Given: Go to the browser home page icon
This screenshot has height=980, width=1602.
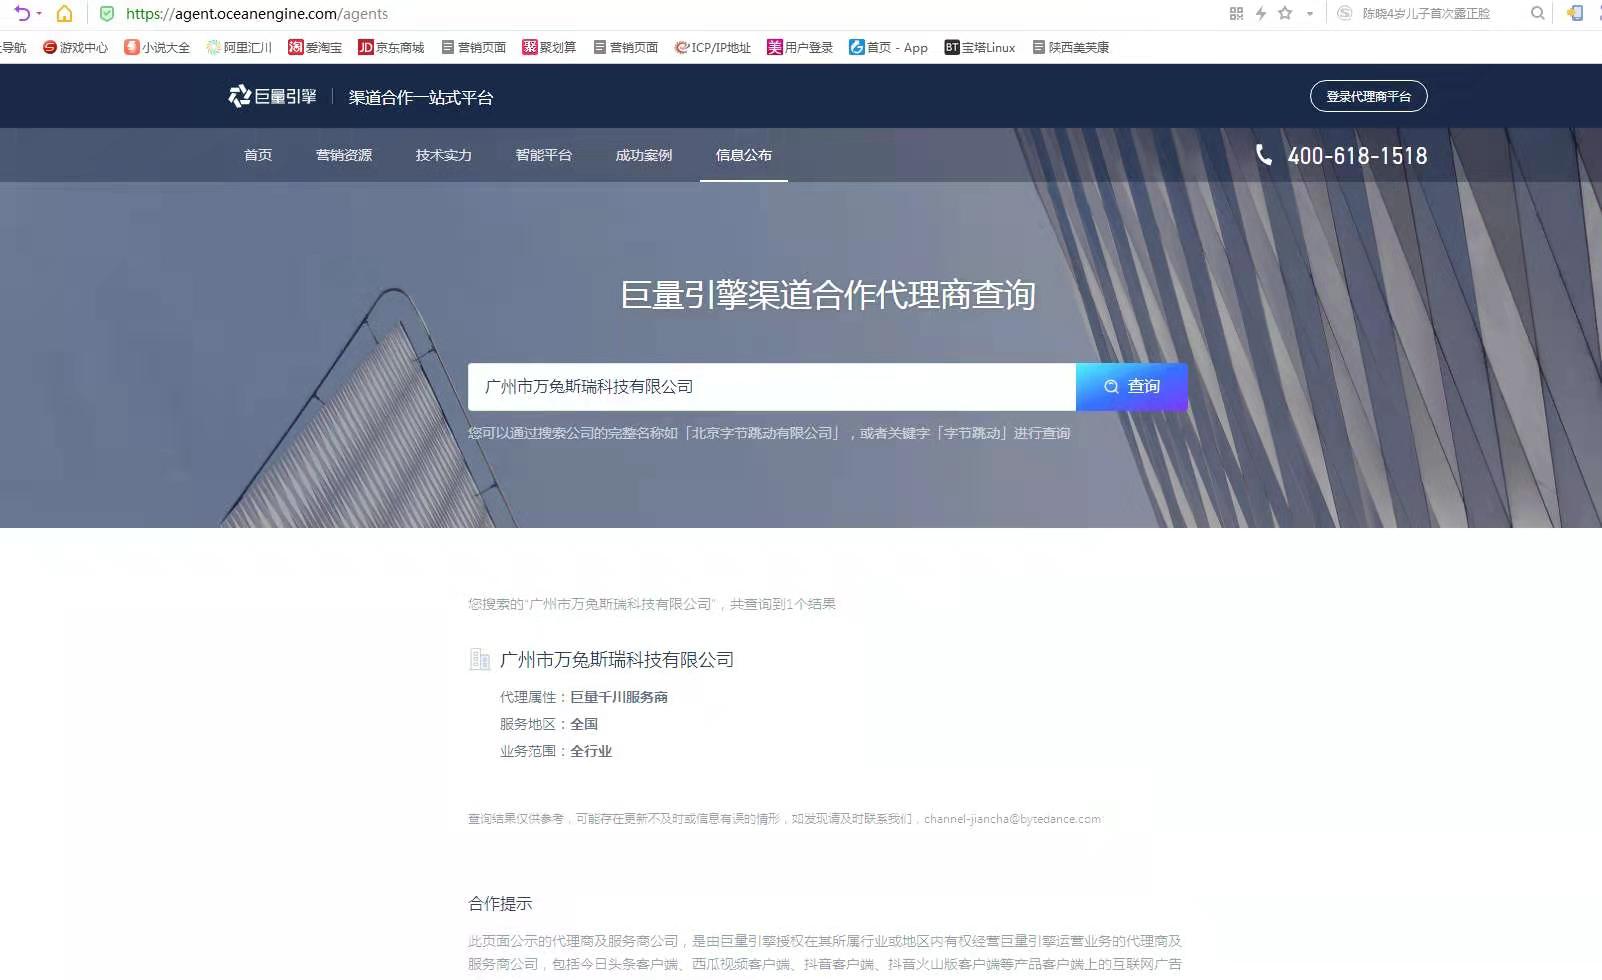Looking at the screenshot, I should (64, 13).
